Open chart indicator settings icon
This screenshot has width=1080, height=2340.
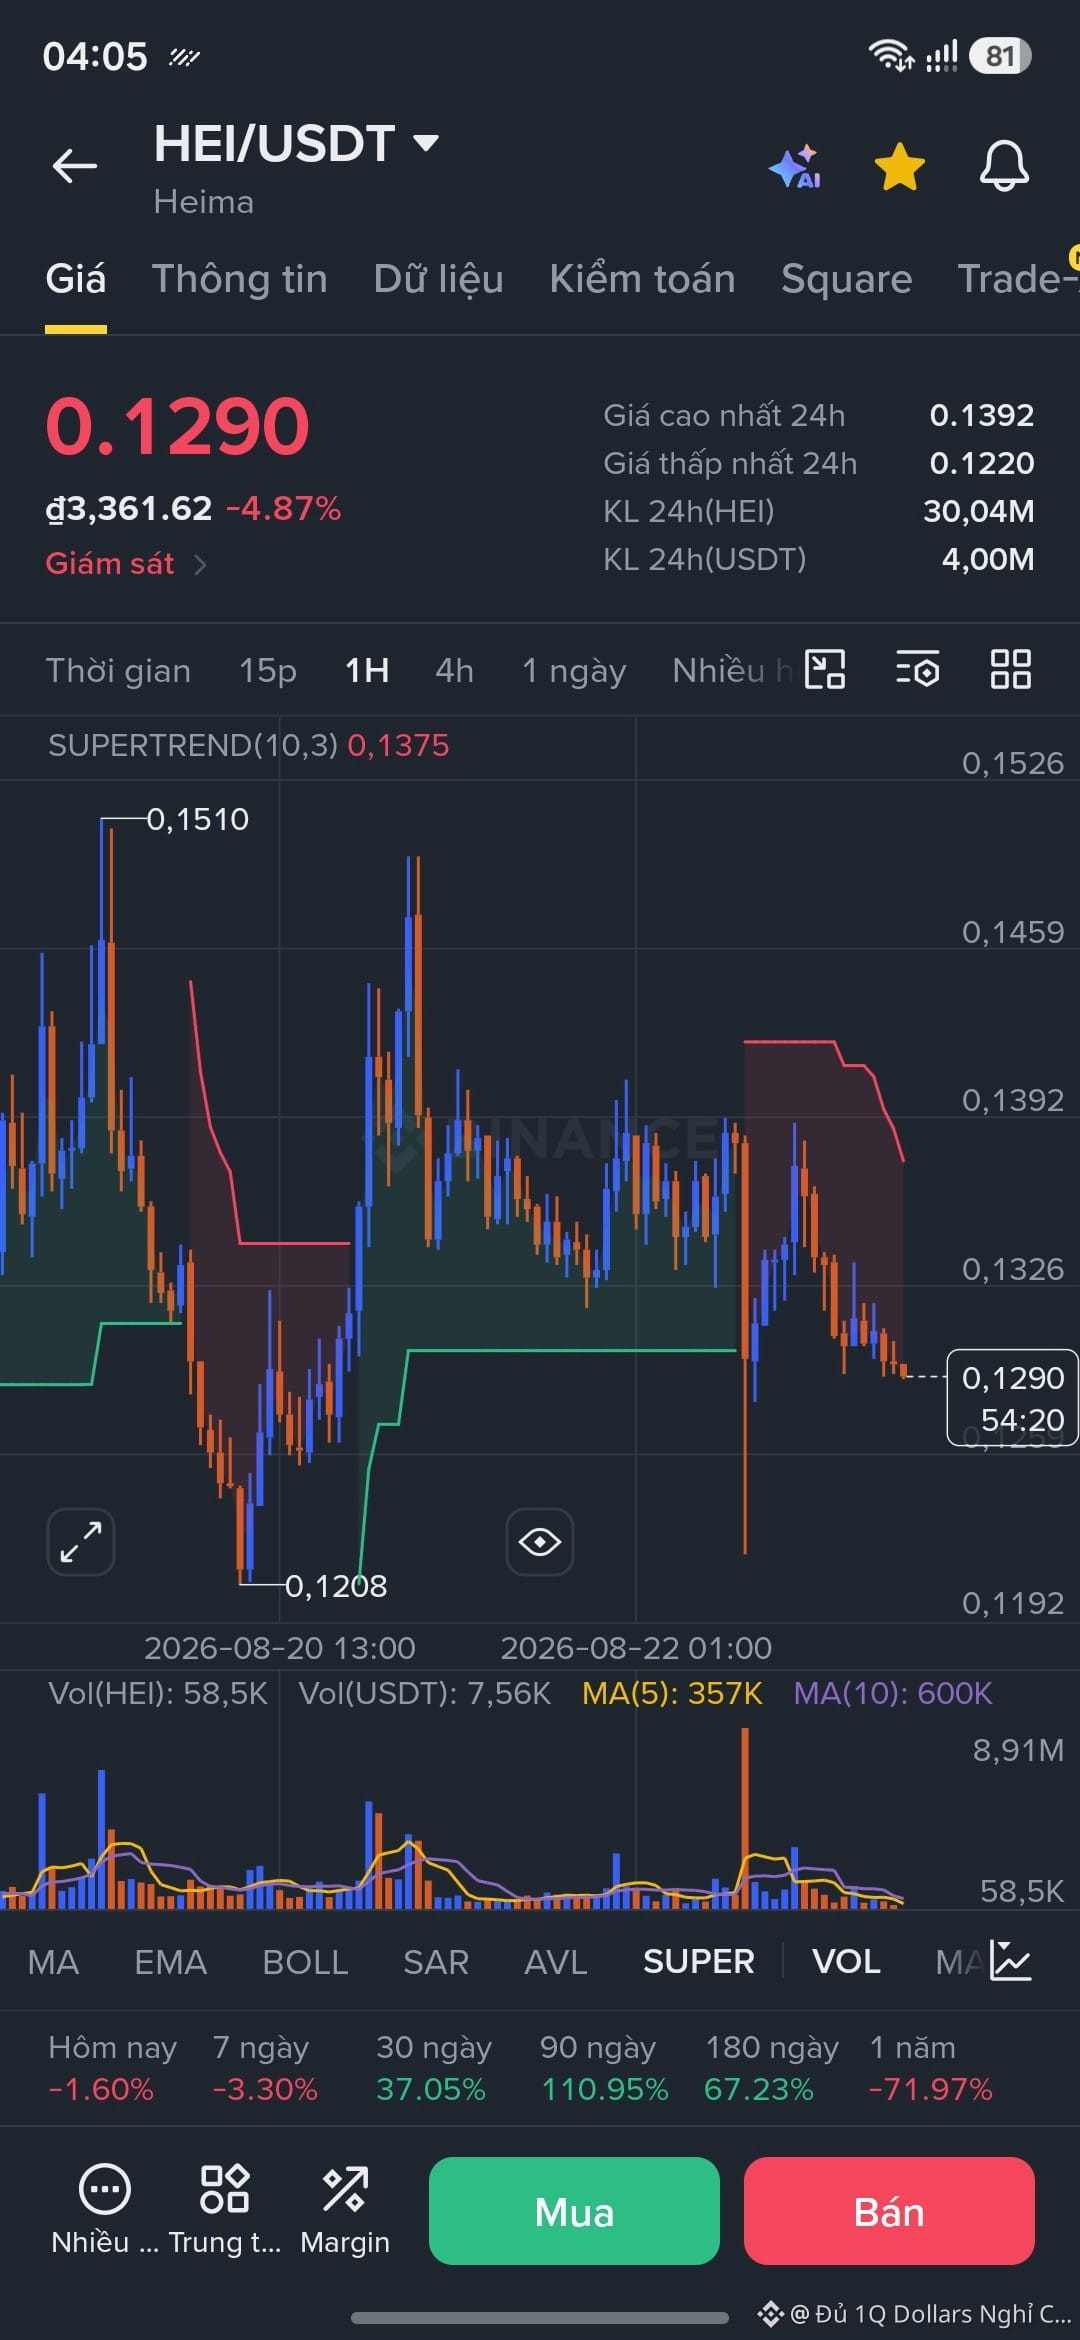(x=918, y=670)
